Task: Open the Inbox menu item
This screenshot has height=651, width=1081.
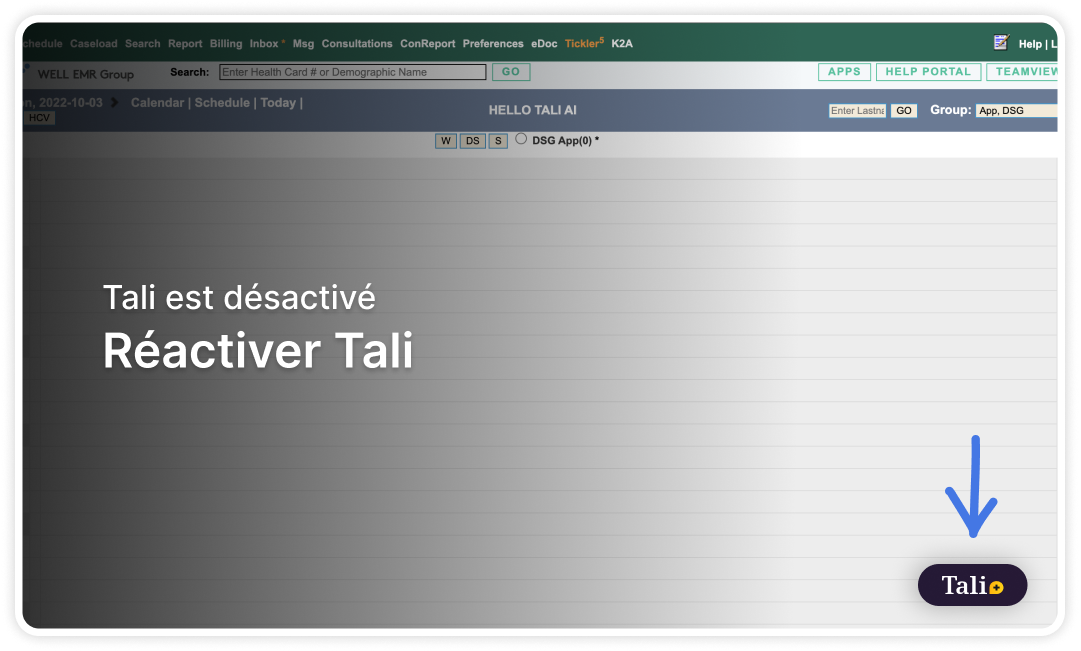Action: (264, 43)
